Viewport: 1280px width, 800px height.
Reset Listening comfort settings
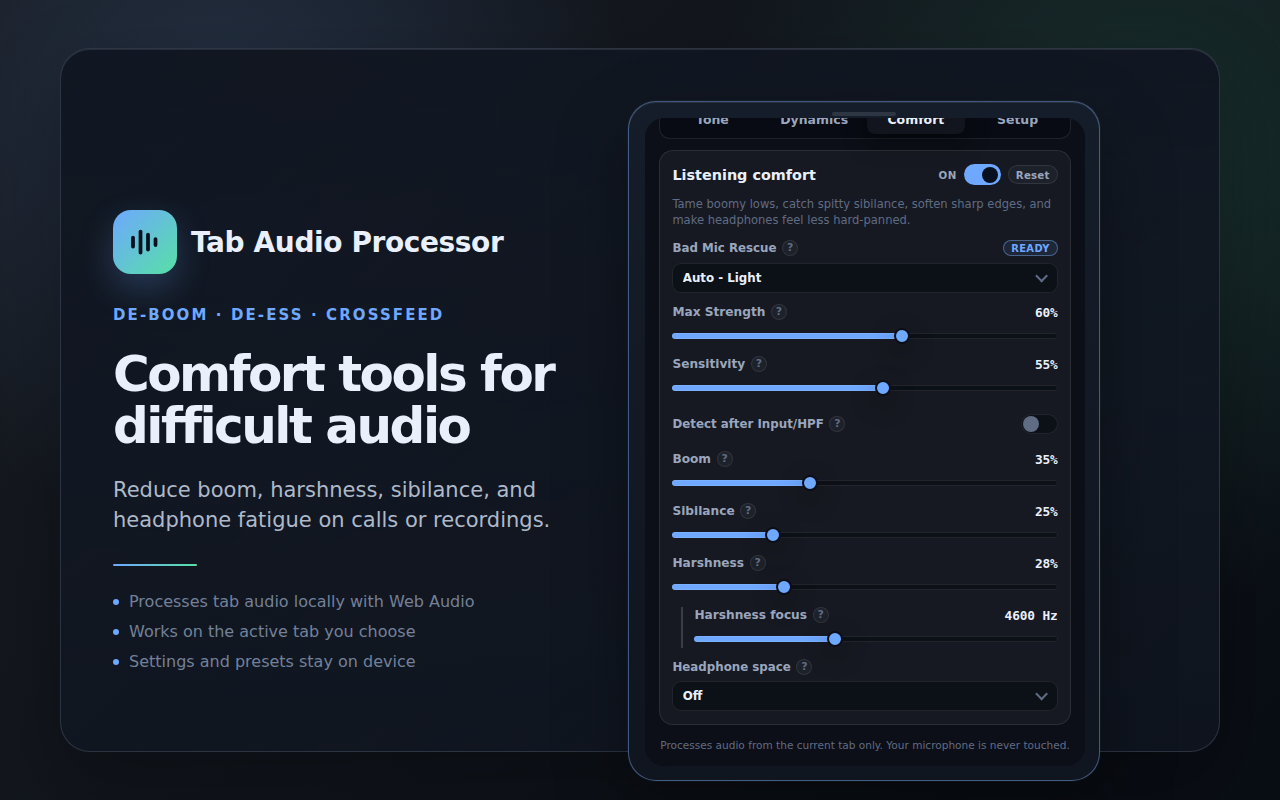1033,175
